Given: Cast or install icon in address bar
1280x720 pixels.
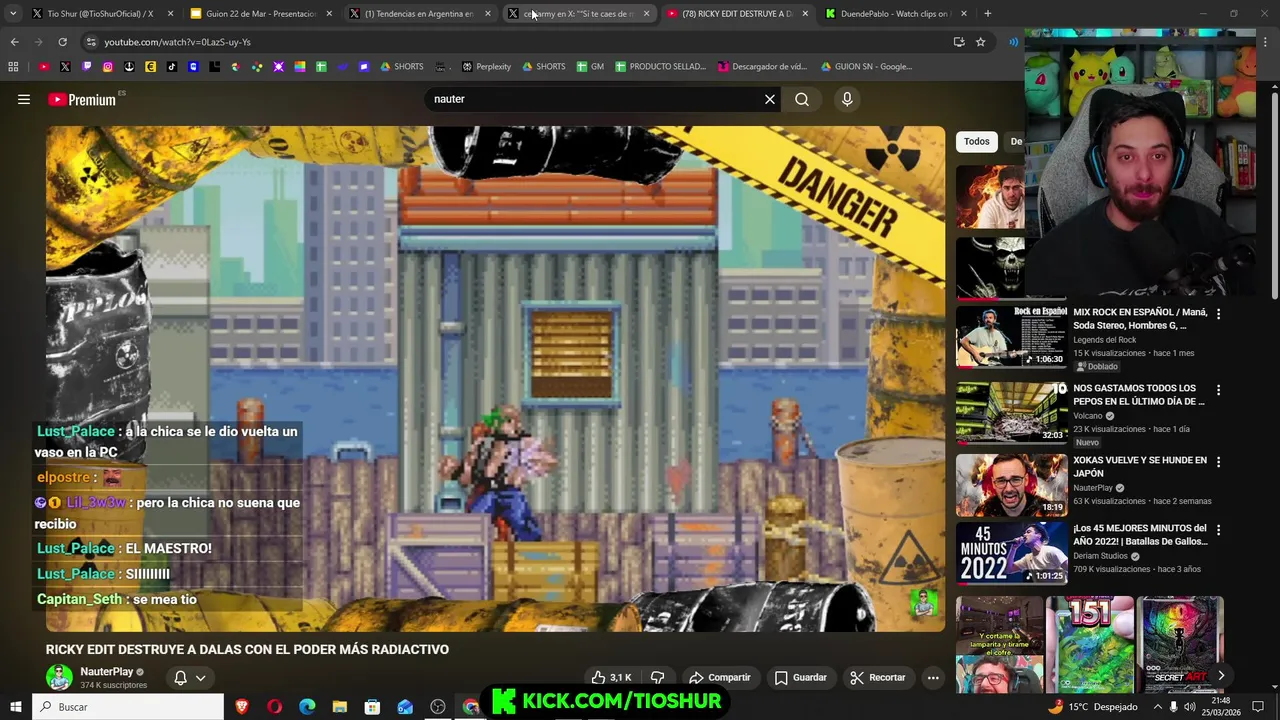Looking at the screenshot, I should [x=959, y=42].
